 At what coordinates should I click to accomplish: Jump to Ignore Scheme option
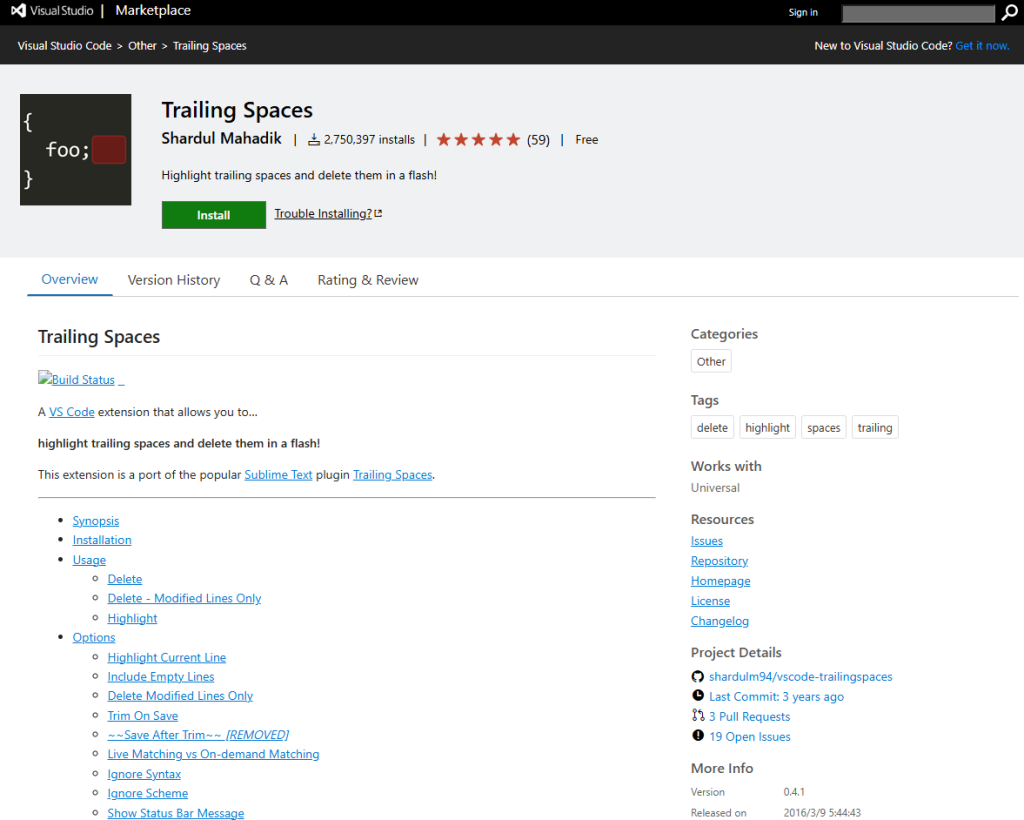[x=148, y=793]
